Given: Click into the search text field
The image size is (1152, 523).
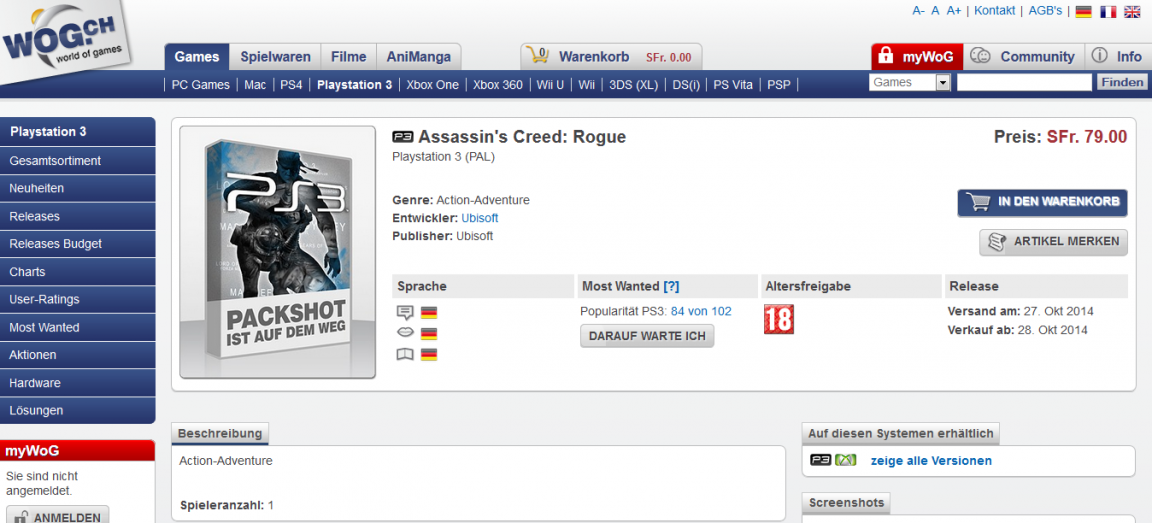Looking at the screenshot, I should pyautogui.click(x=1023, y=83).
